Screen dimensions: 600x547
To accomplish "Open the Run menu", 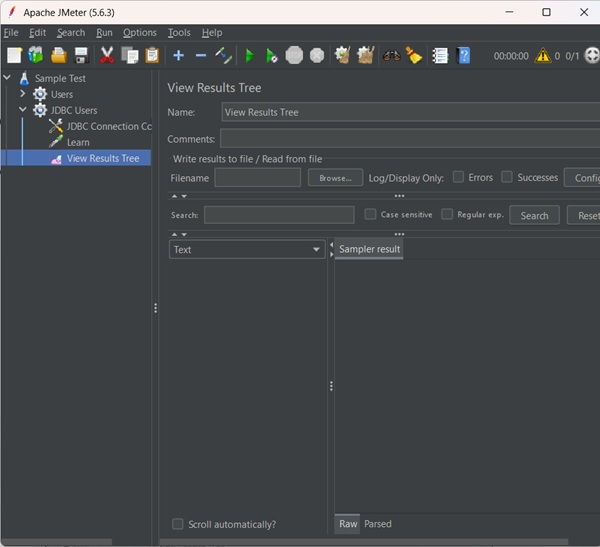I will 104,33.
